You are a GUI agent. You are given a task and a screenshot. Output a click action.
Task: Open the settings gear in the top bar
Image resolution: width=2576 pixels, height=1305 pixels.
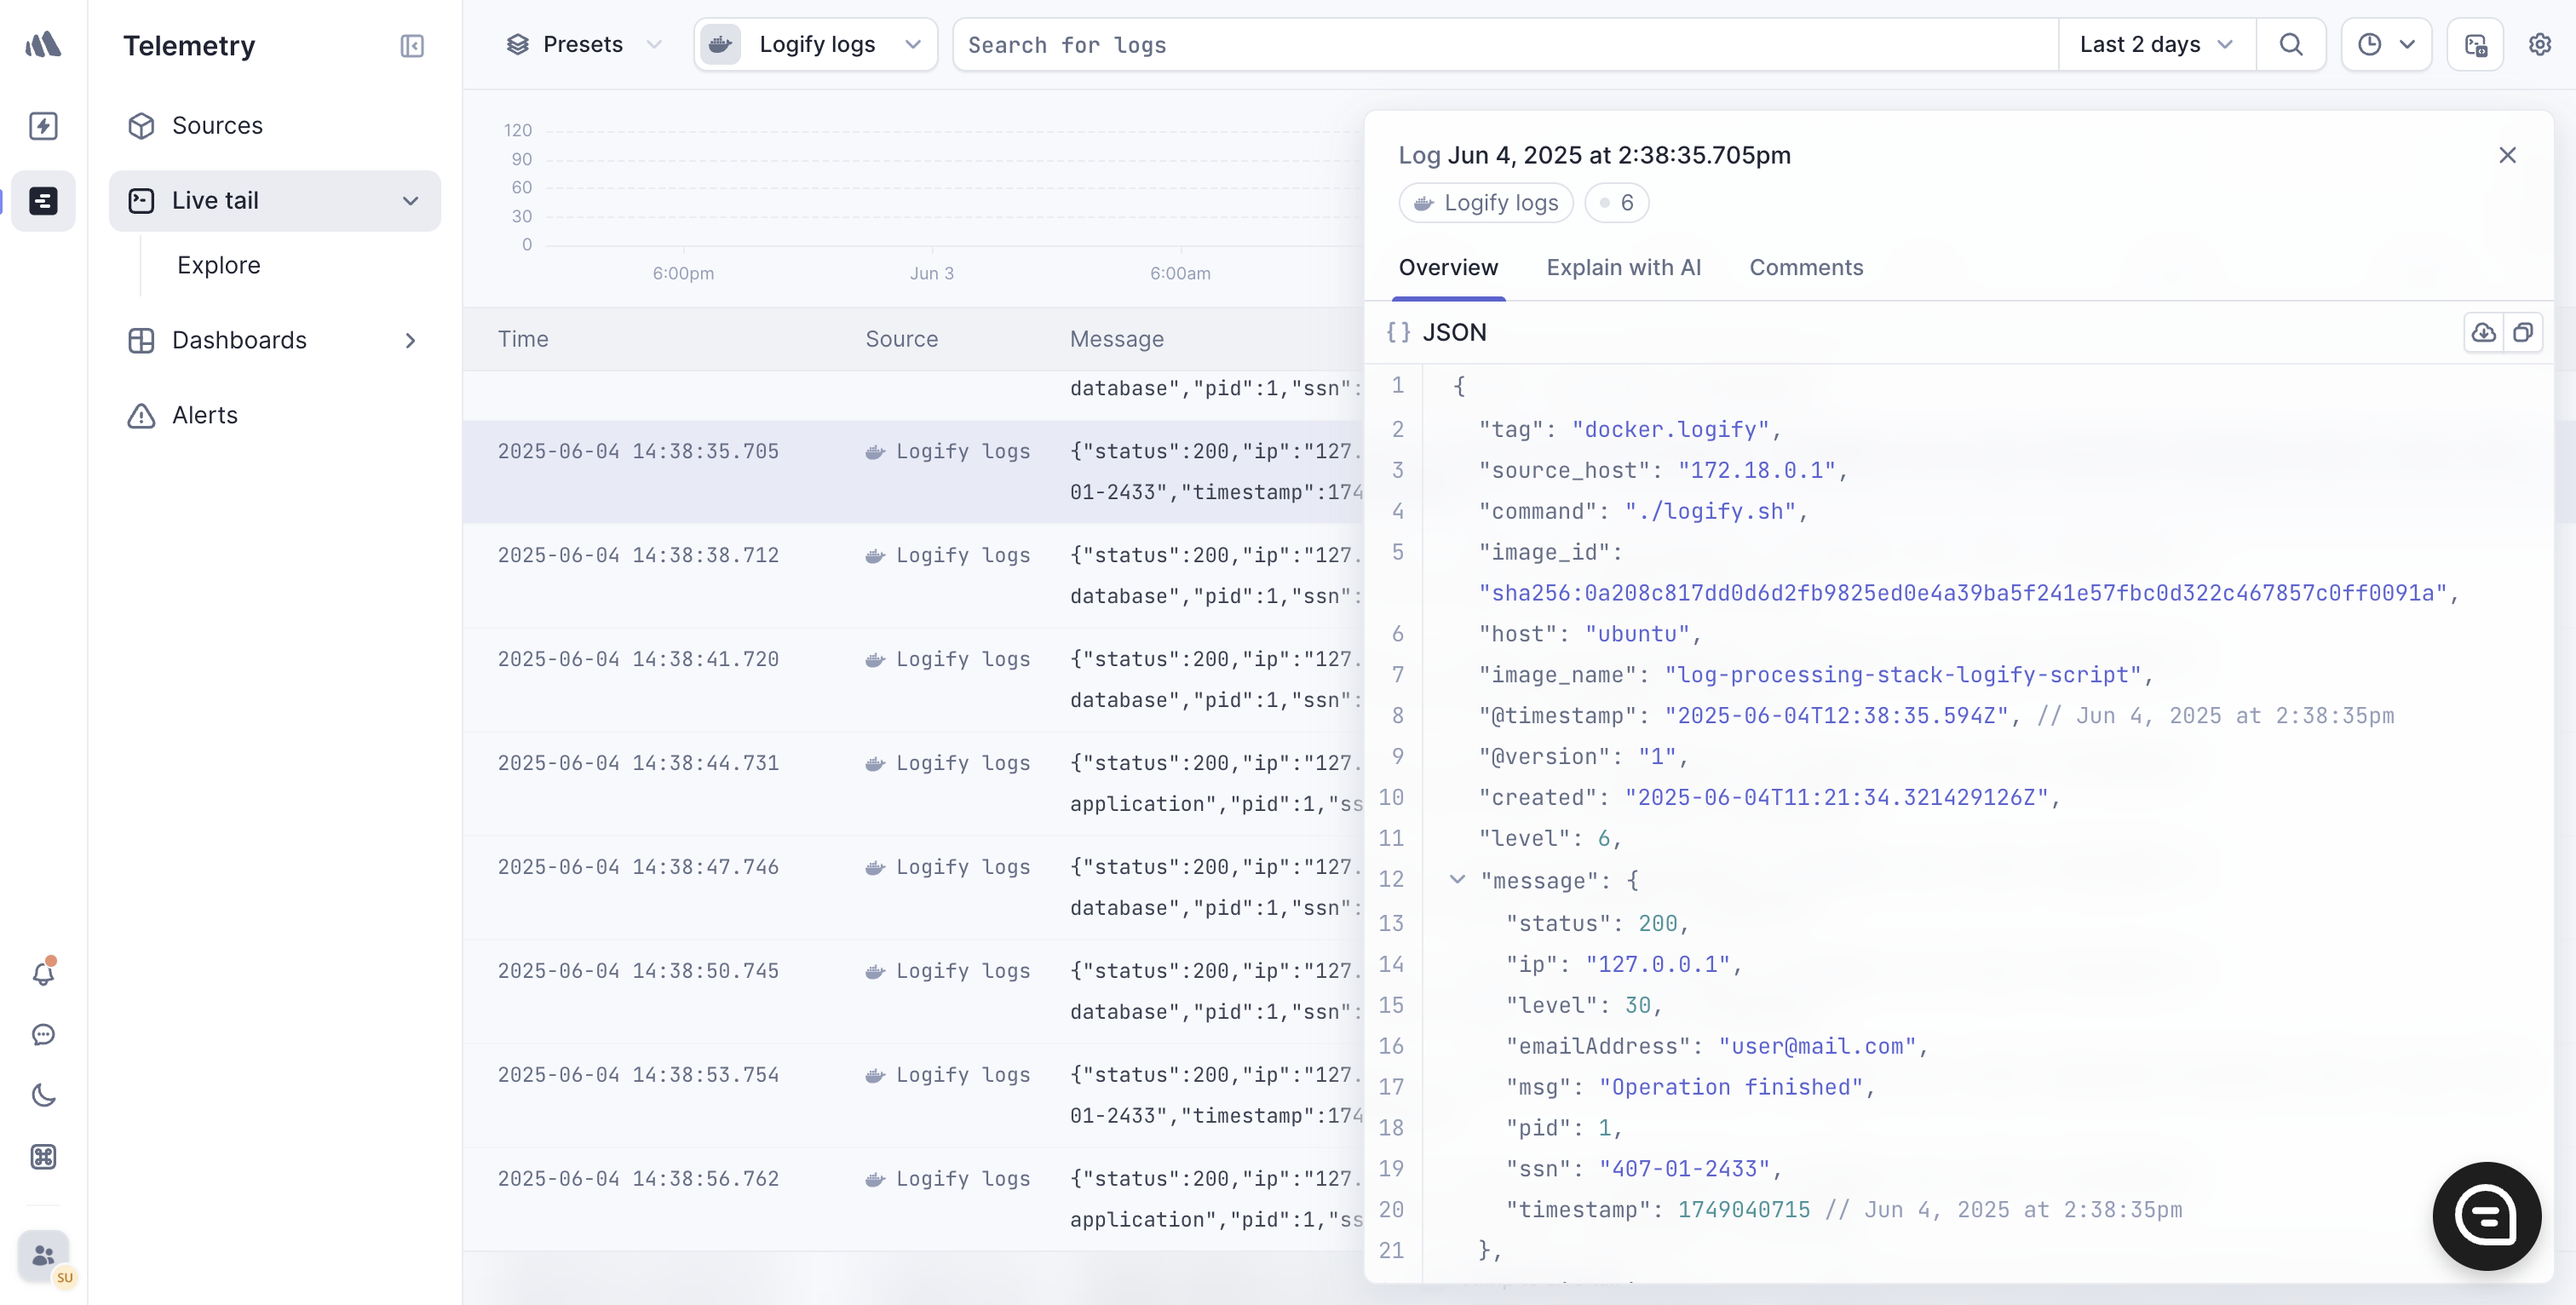(2541, 44)
